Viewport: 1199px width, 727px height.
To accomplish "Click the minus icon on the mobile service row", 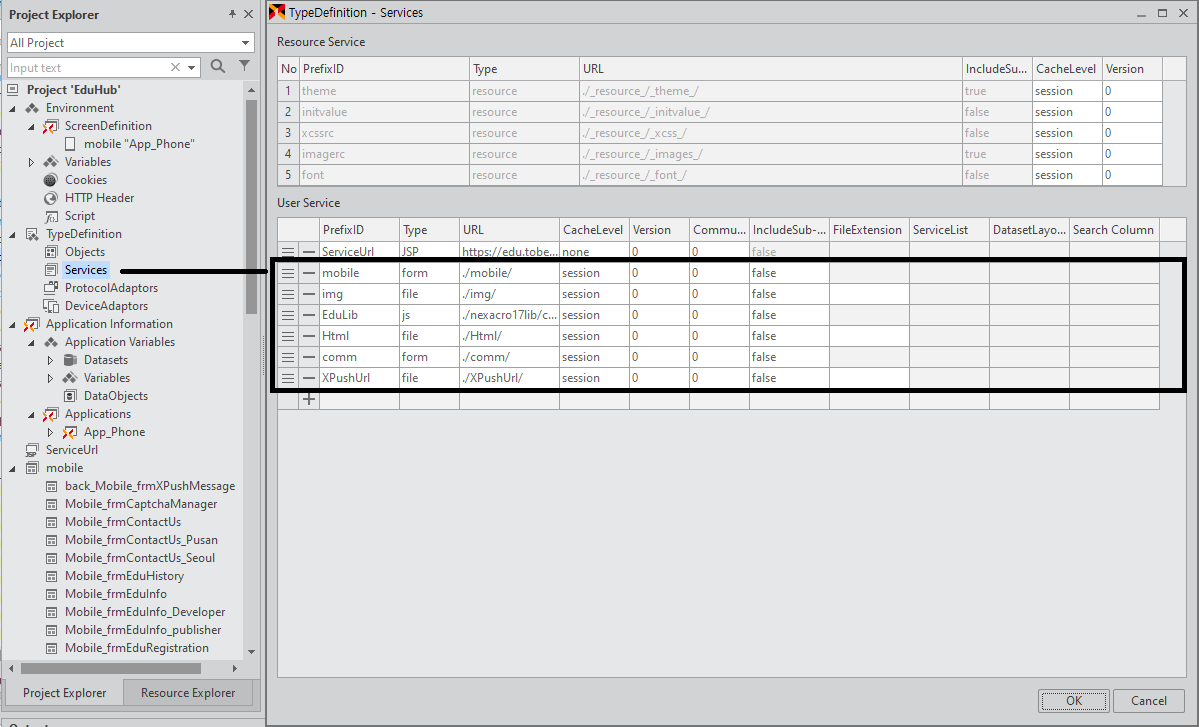I will tap(309, 273).
